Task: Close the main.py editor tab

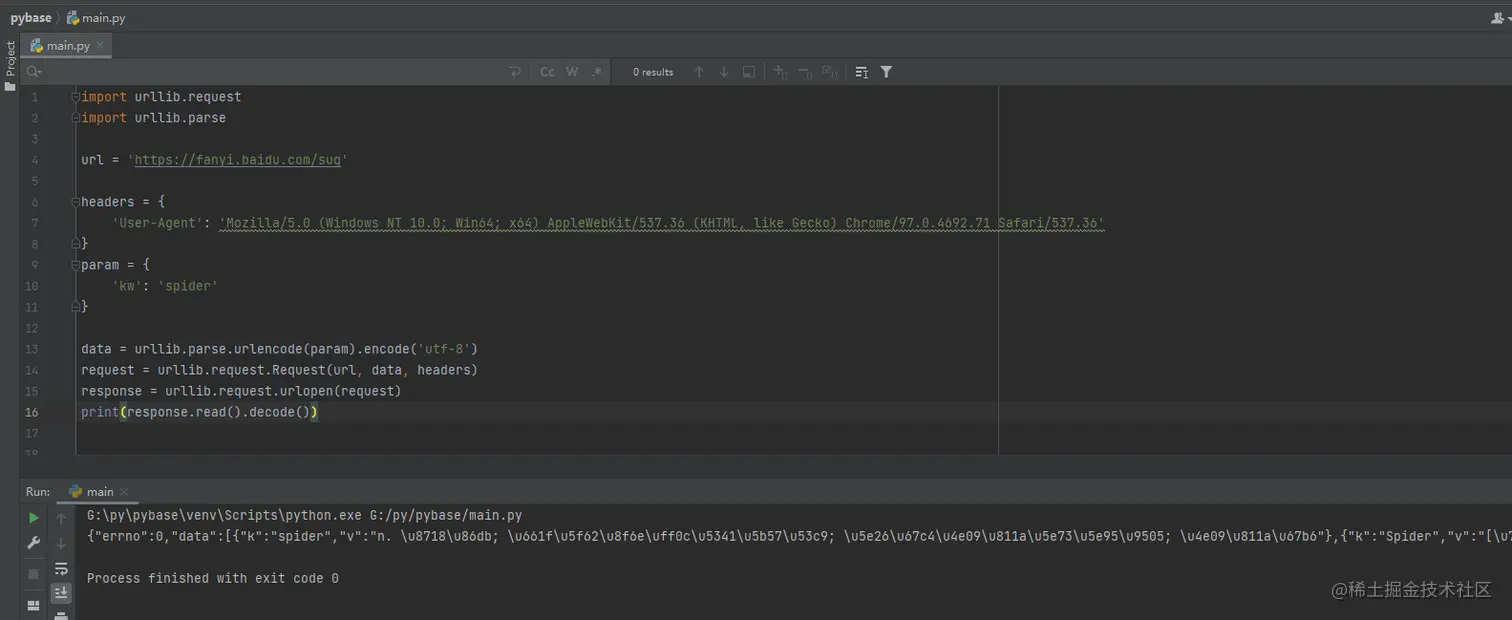Action: 100,45
